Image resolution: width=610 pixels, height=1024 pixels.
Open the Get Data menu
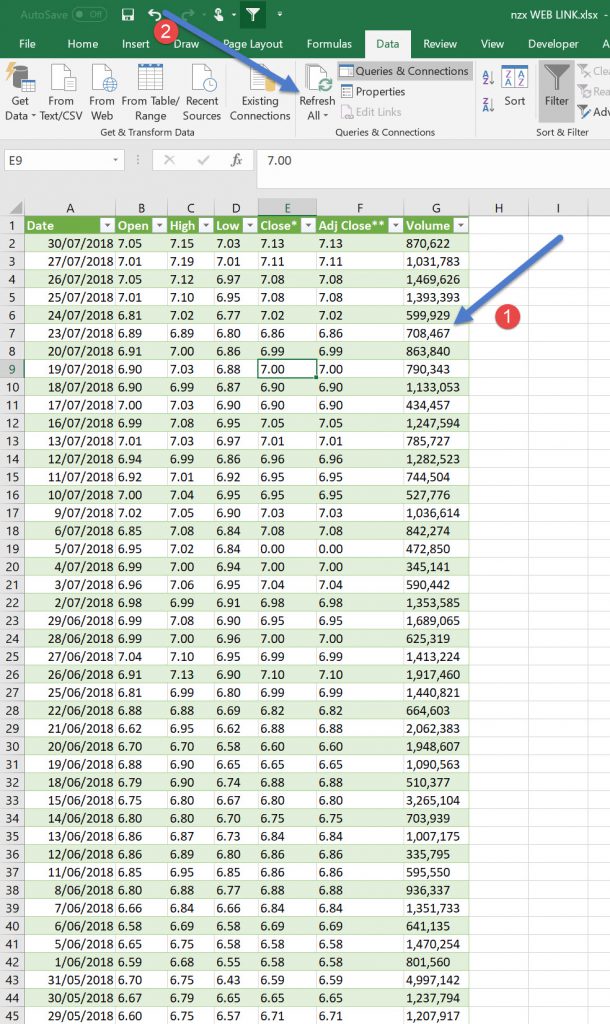coord(20,90)
